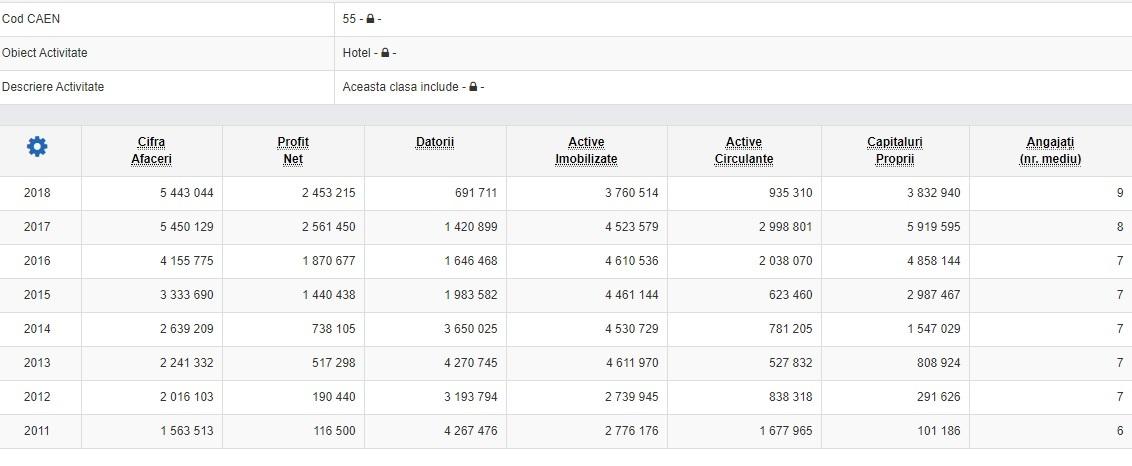Viewport: 1132px width, 466px height.
Task: Click the Angajati (nr. mediu) header
Action: (x=1049, y=151)
